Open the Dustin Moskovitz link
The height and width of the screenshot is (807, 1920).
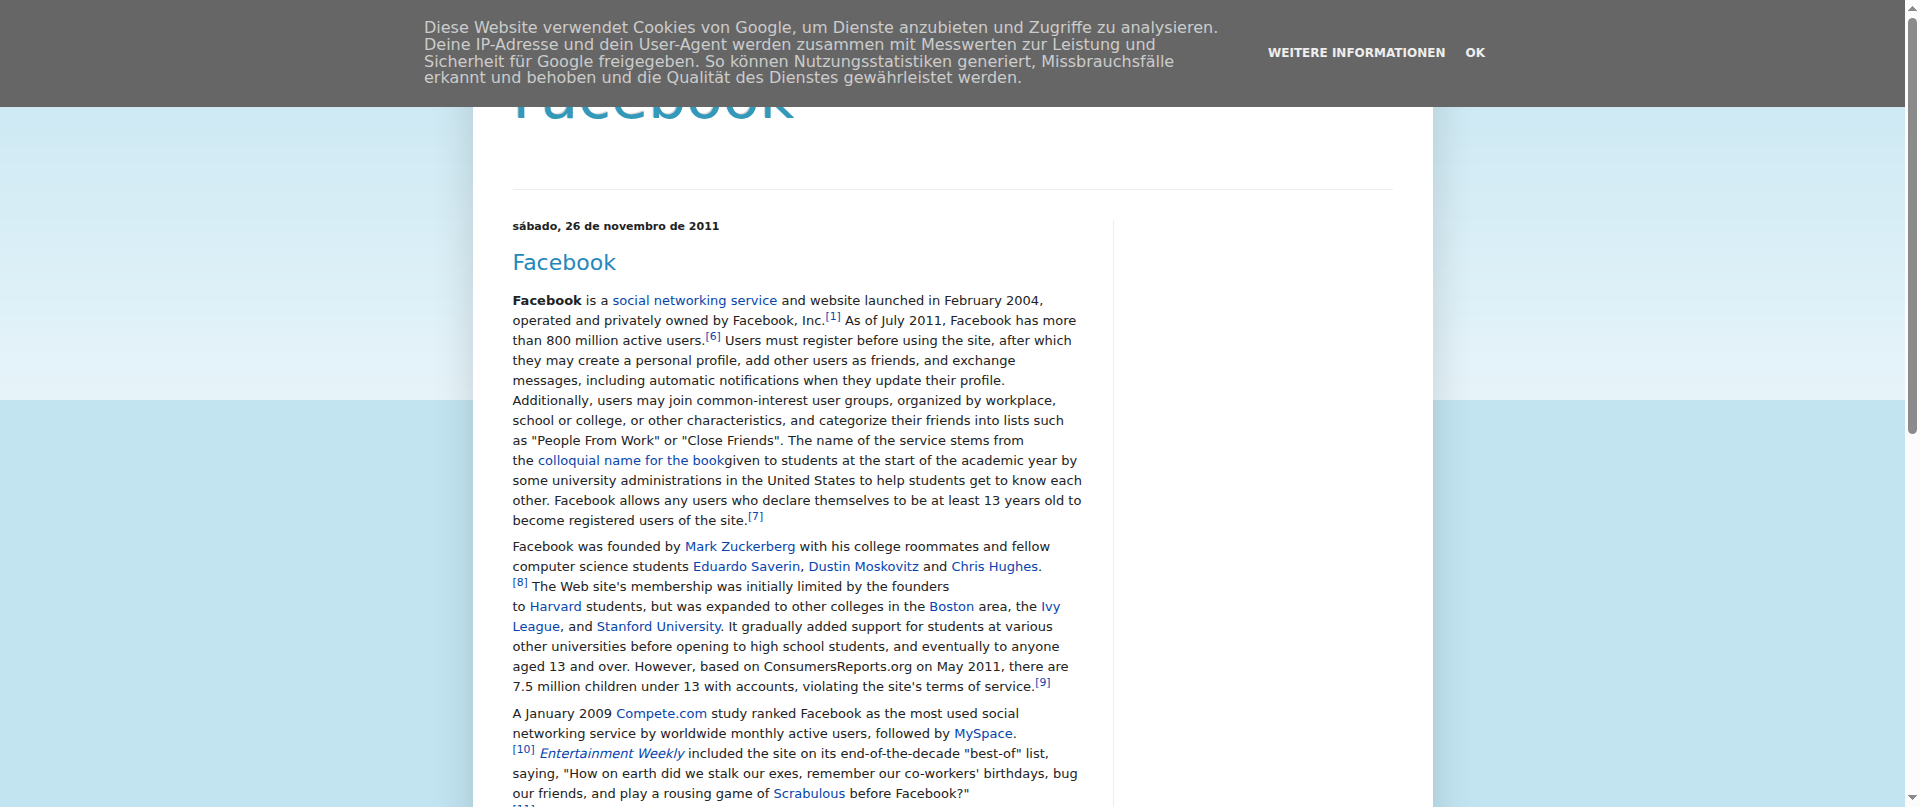(x=864, y=566)
